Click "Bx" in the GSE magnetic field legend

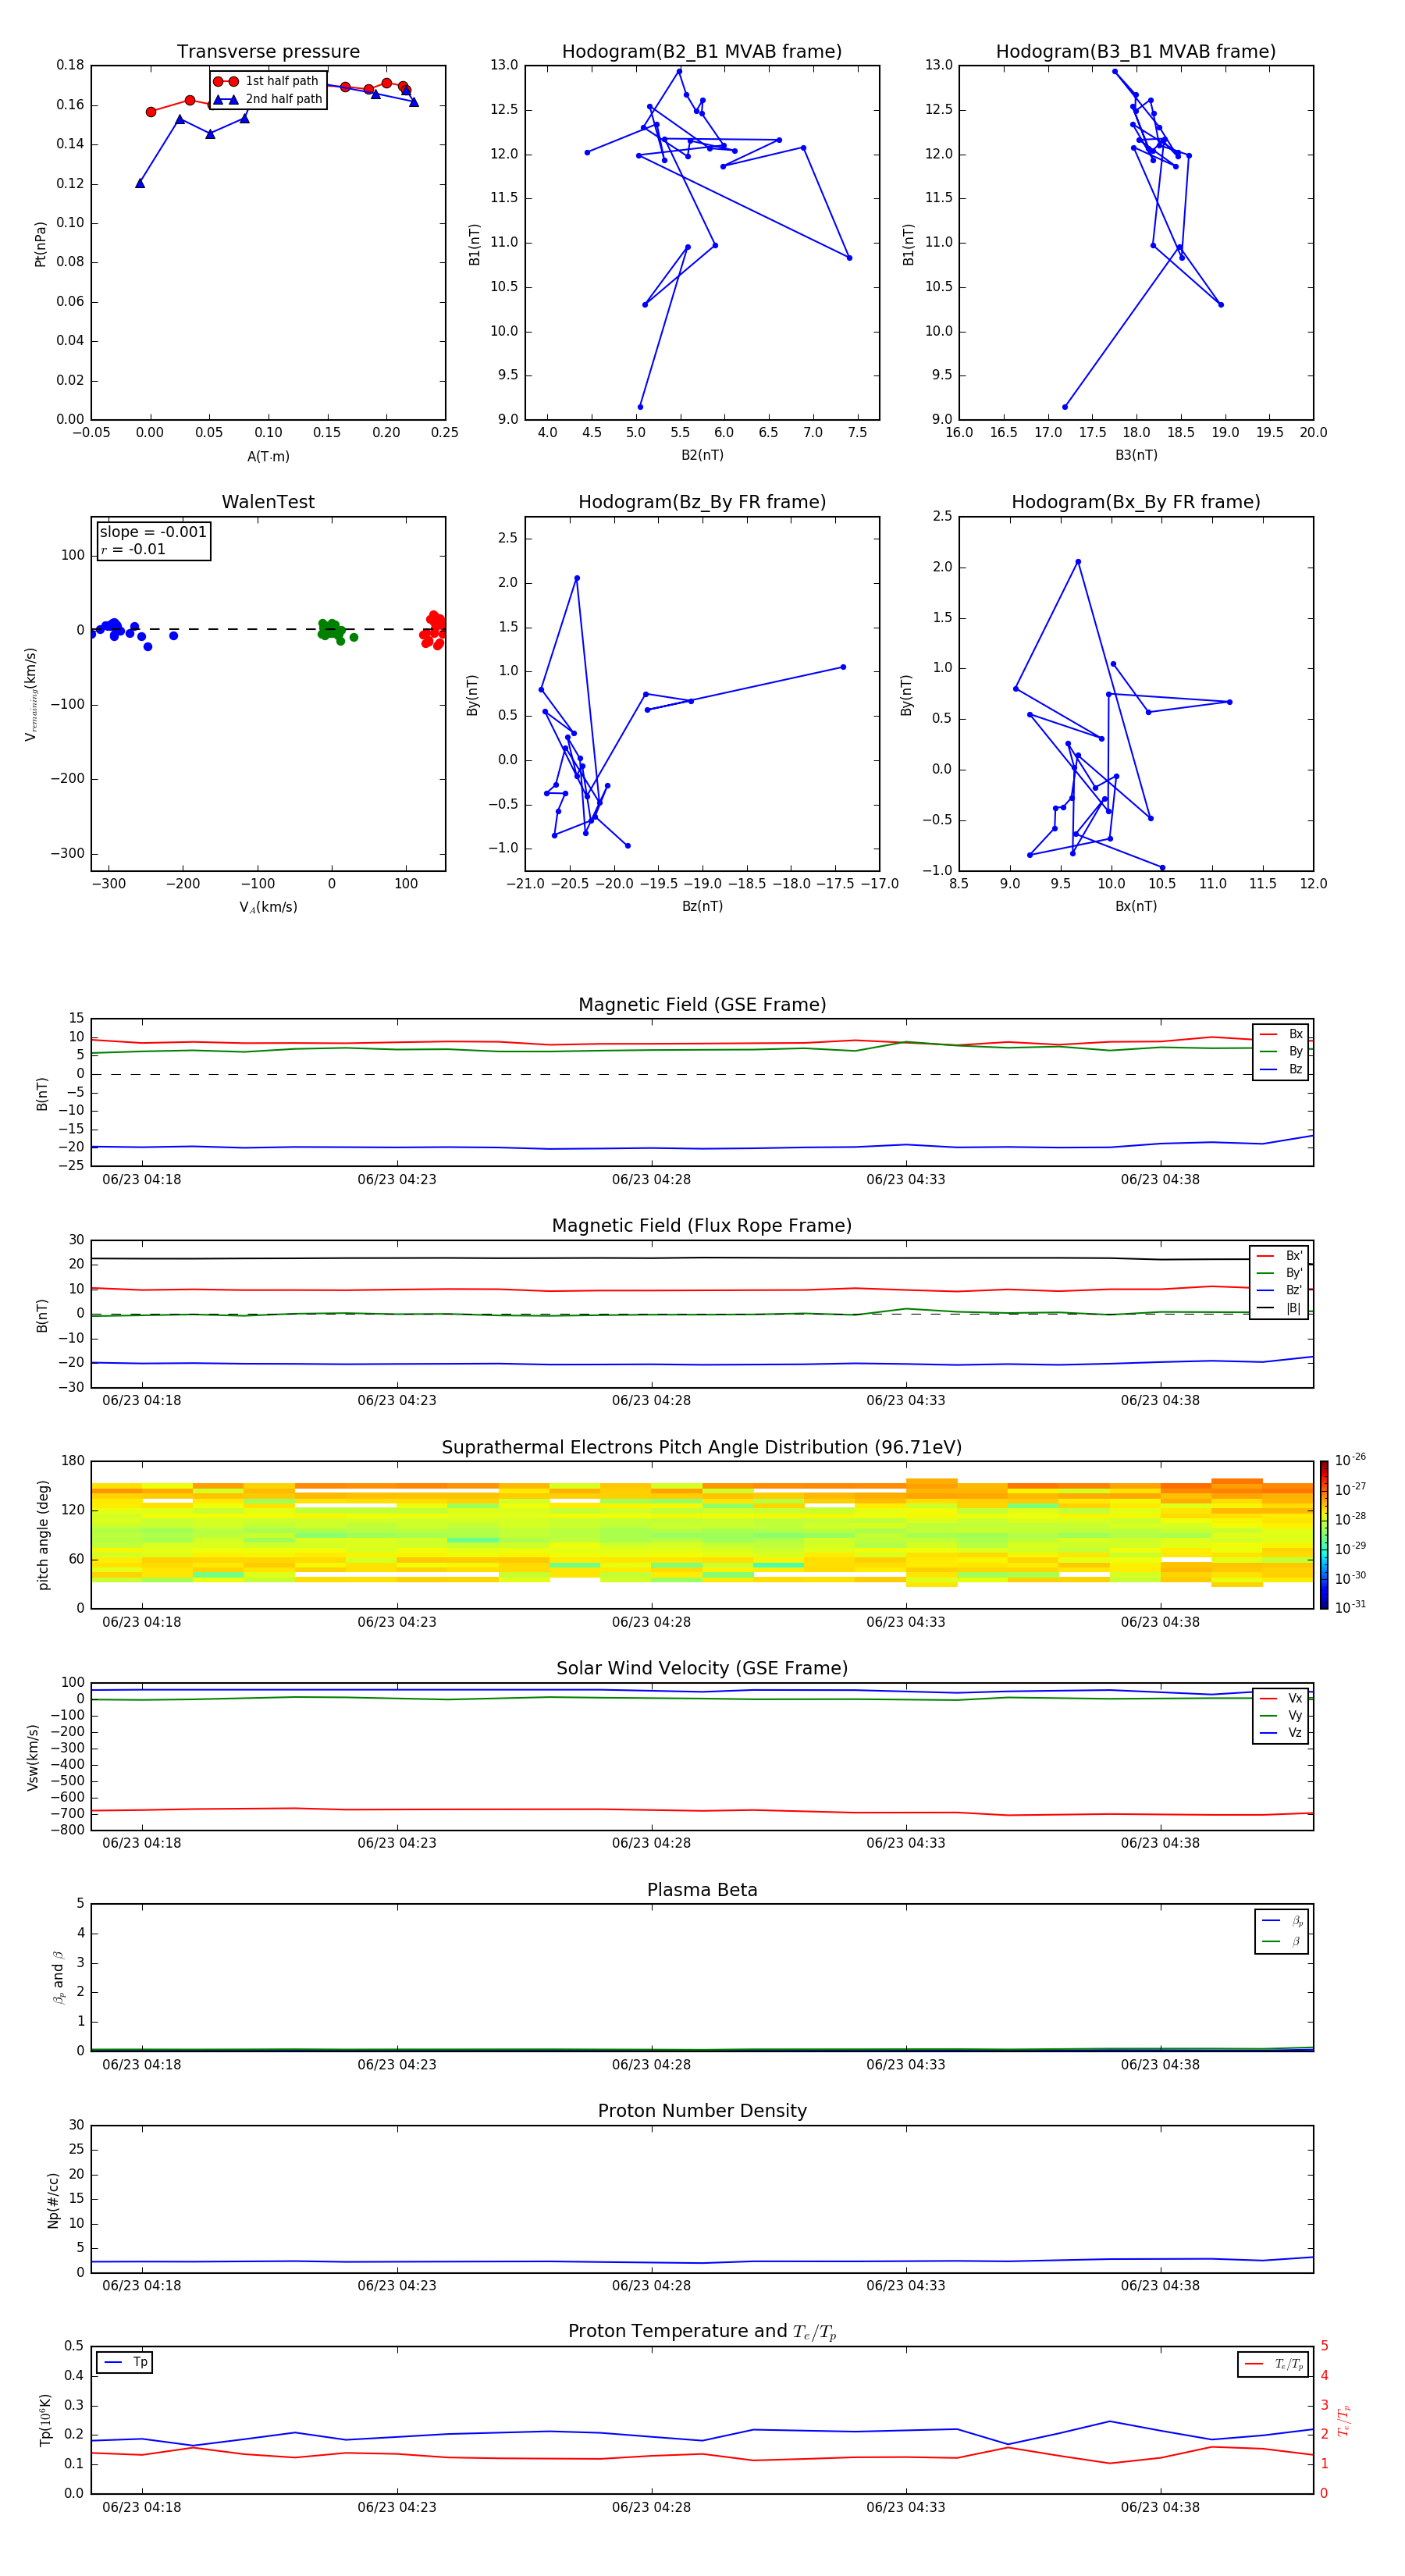pos(1282,1034)
